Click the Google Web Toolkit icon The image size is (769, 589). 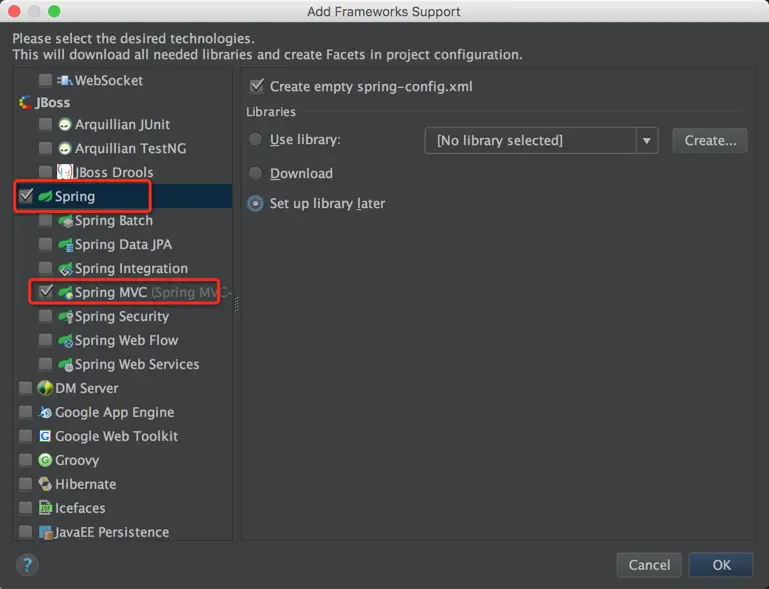pyautogui.click(x=45, y=436)
